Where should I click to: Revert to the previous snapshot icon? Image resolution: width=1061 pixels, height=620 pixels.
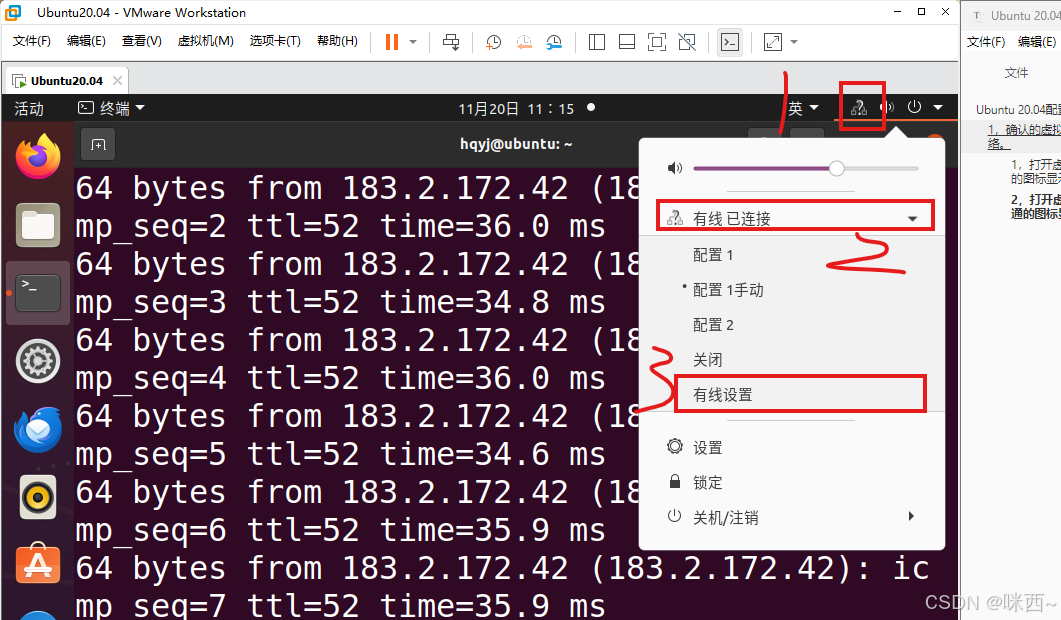pos(524,42)
